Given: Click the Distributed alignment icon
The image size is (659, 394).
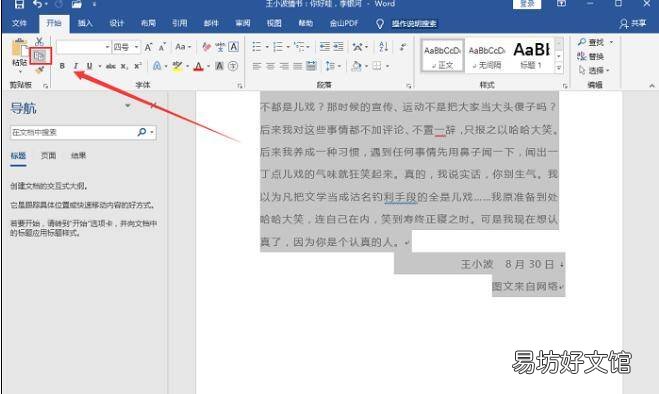Looking at the screenshot, I should pos(311,66).
